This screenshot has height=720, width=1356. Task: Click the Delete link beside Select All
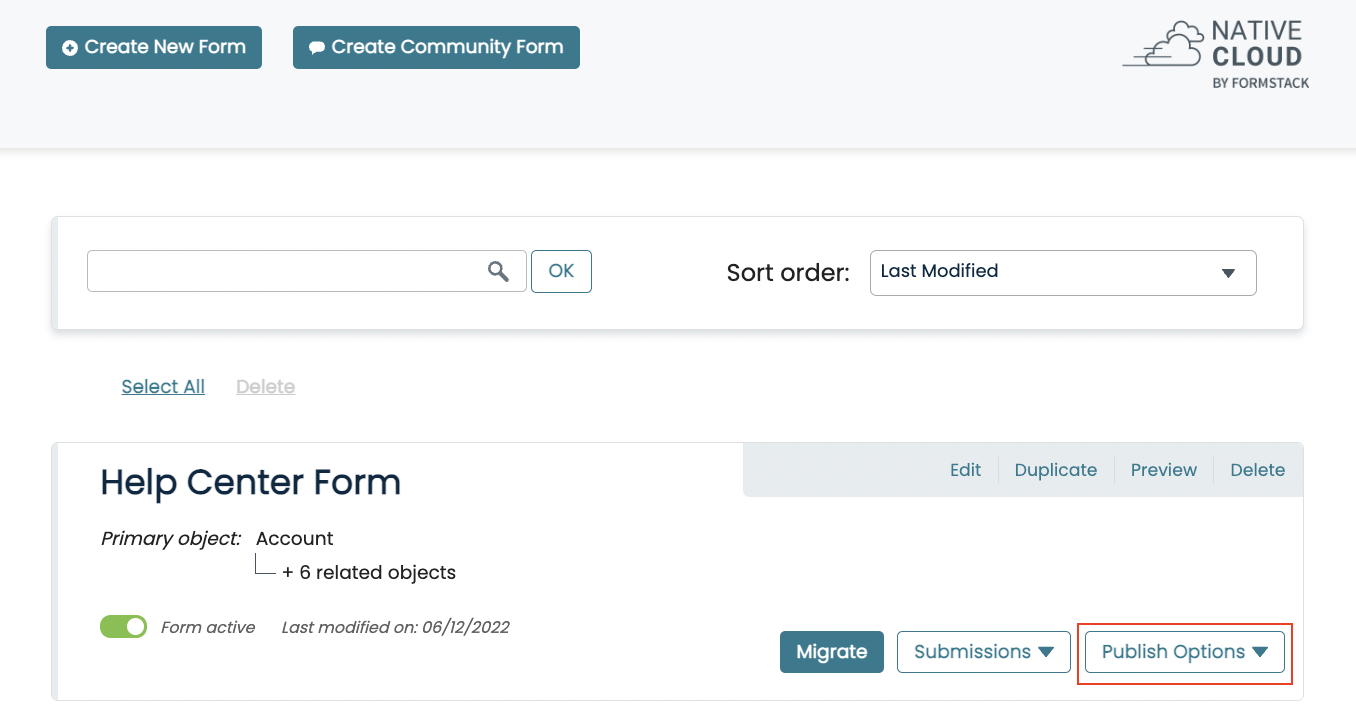coord(265,386)
